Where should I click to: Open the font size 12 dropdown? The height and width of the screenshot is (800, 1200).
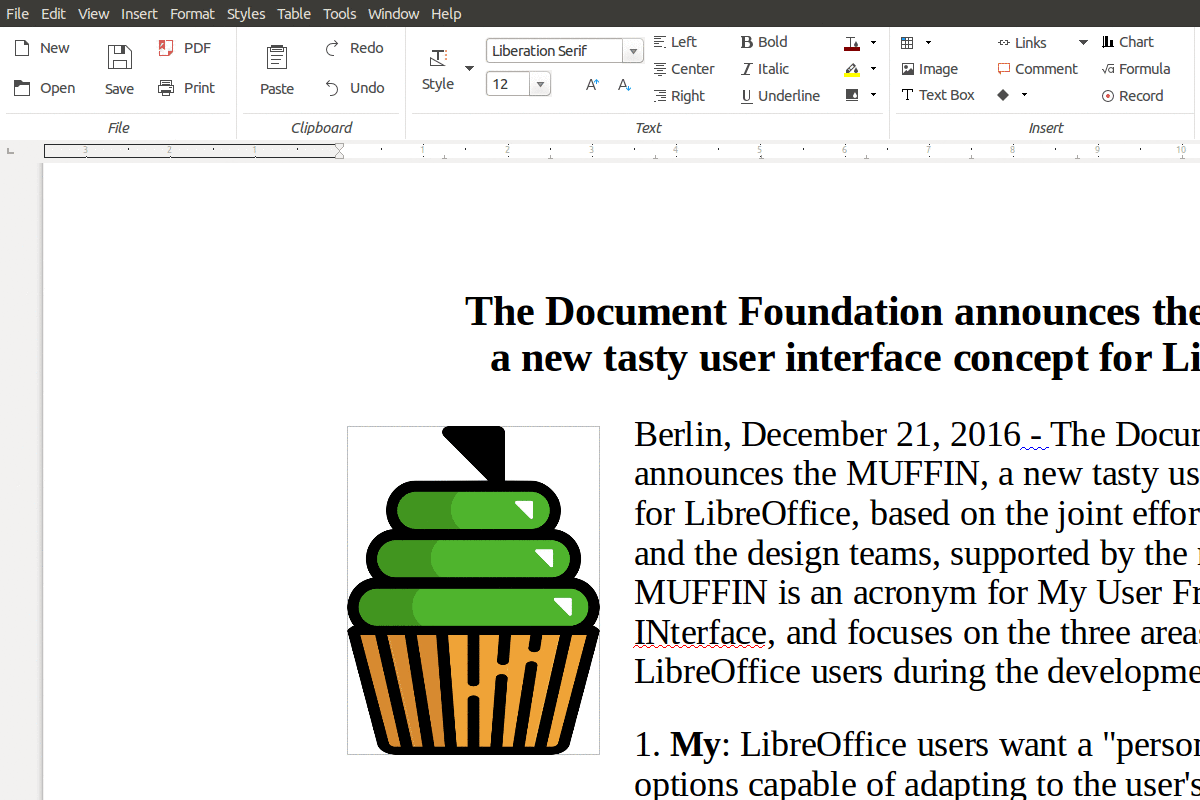[540, 84]
